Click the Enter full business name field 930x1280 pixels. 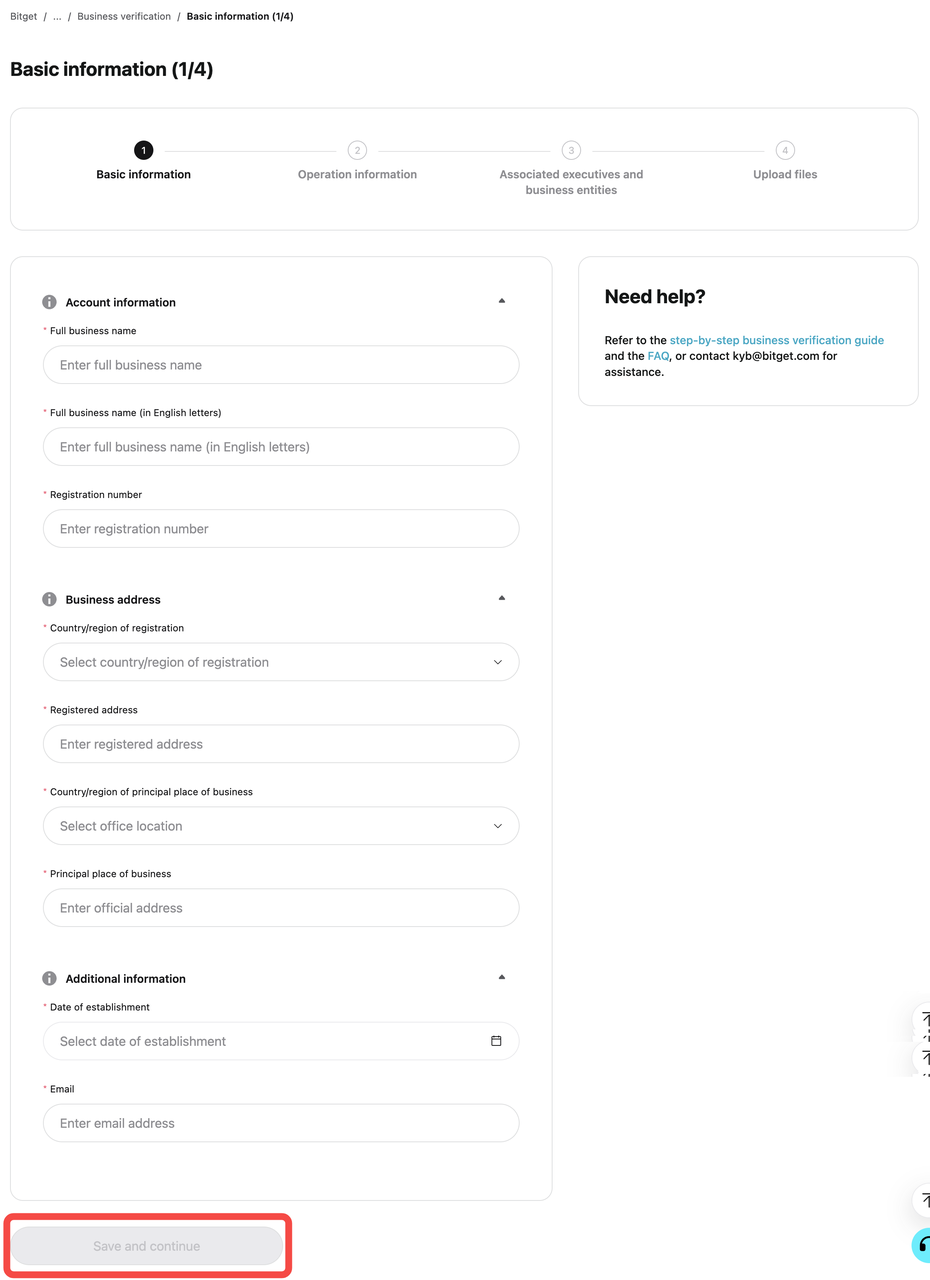(x=281, y=364)
